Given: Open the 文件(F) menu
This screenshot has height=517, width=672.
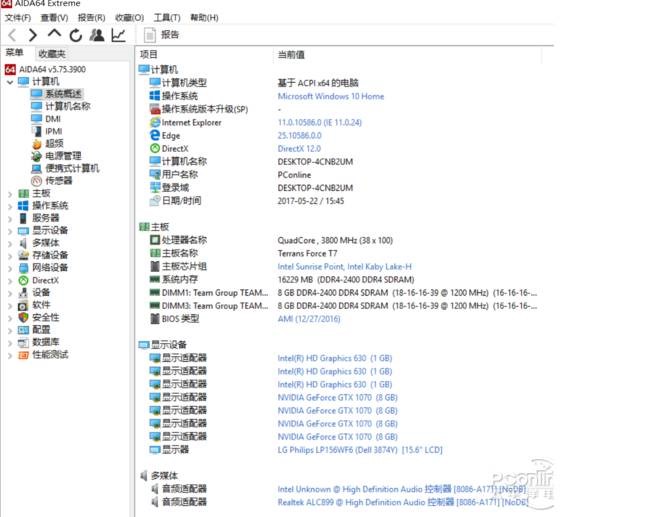Looking at the screenshot, I should pyautogui.click(x=18, y=18).
